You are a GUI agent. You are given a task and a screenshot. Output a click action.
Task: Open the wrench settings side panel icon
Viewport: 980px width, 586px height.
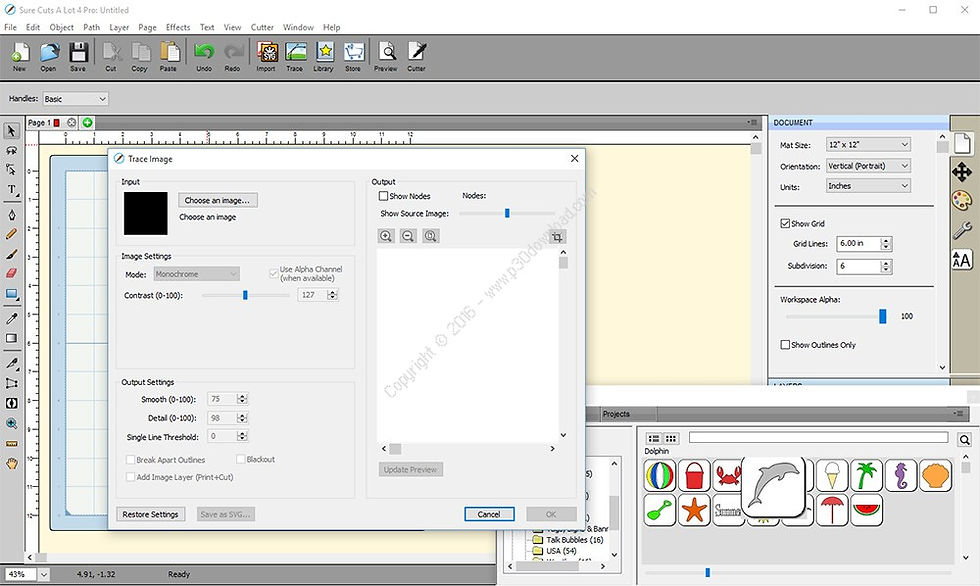[x=962, y=230]
